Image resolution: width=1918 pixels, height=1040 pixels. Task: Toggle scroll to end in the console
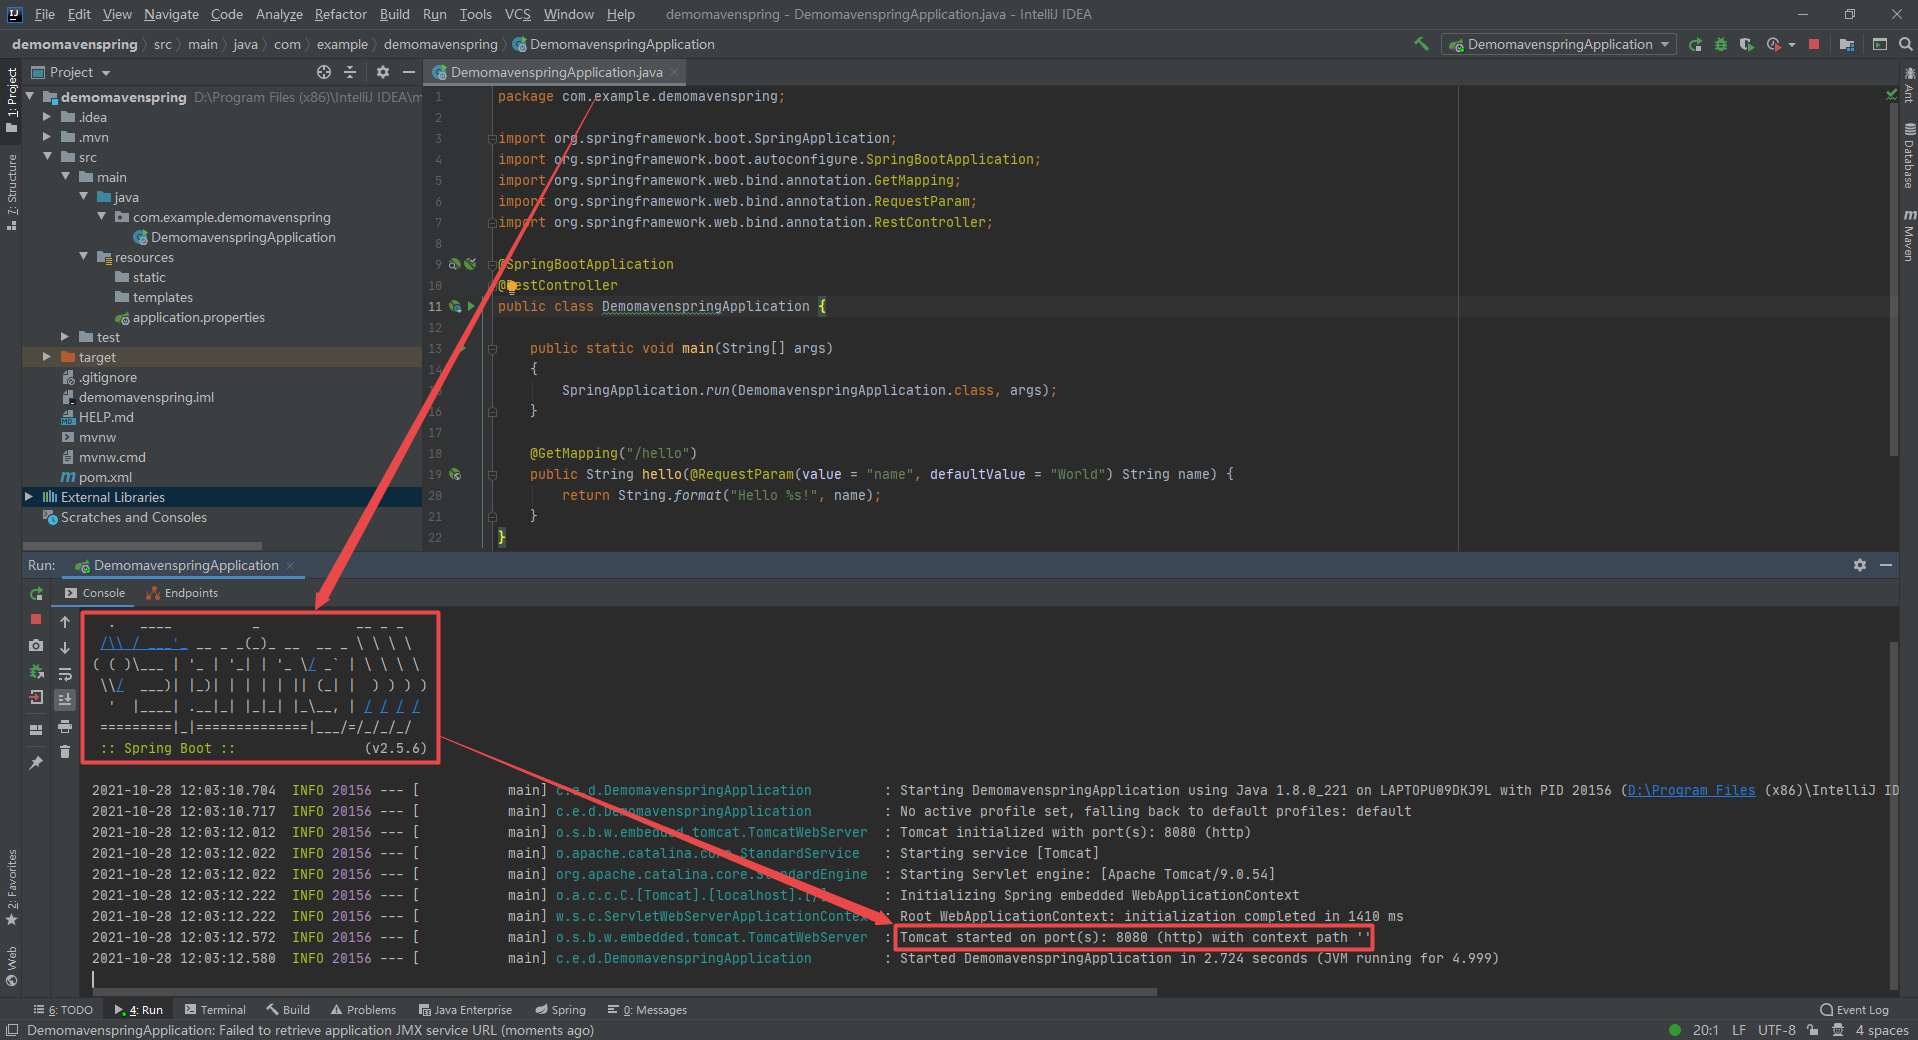pos(65,700)
